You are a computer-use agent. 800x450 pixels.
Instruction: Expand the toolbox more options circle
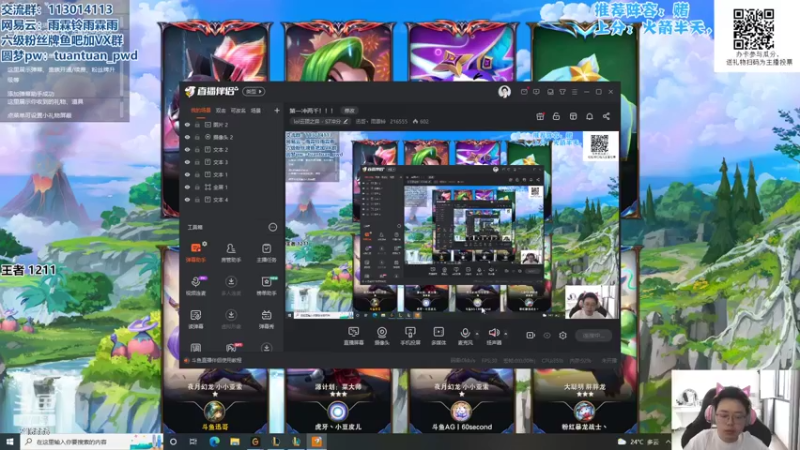(272, 227)
